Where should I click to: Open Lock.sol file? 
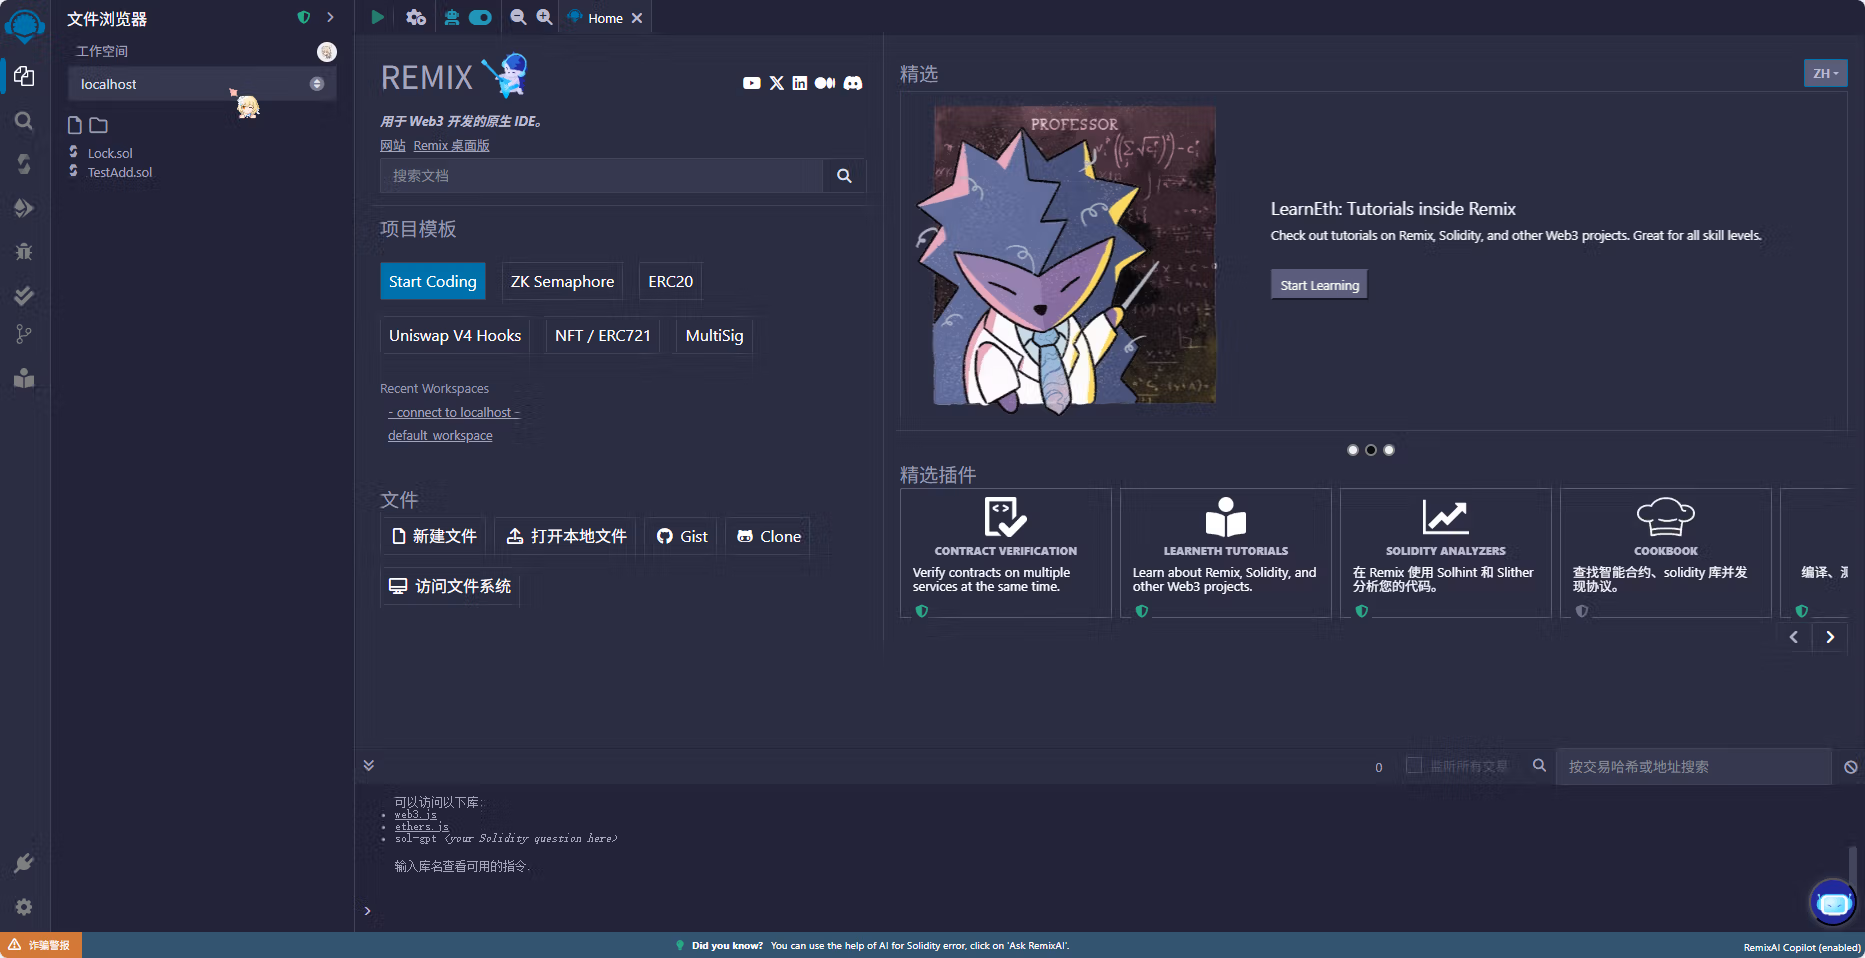point(110,153)
